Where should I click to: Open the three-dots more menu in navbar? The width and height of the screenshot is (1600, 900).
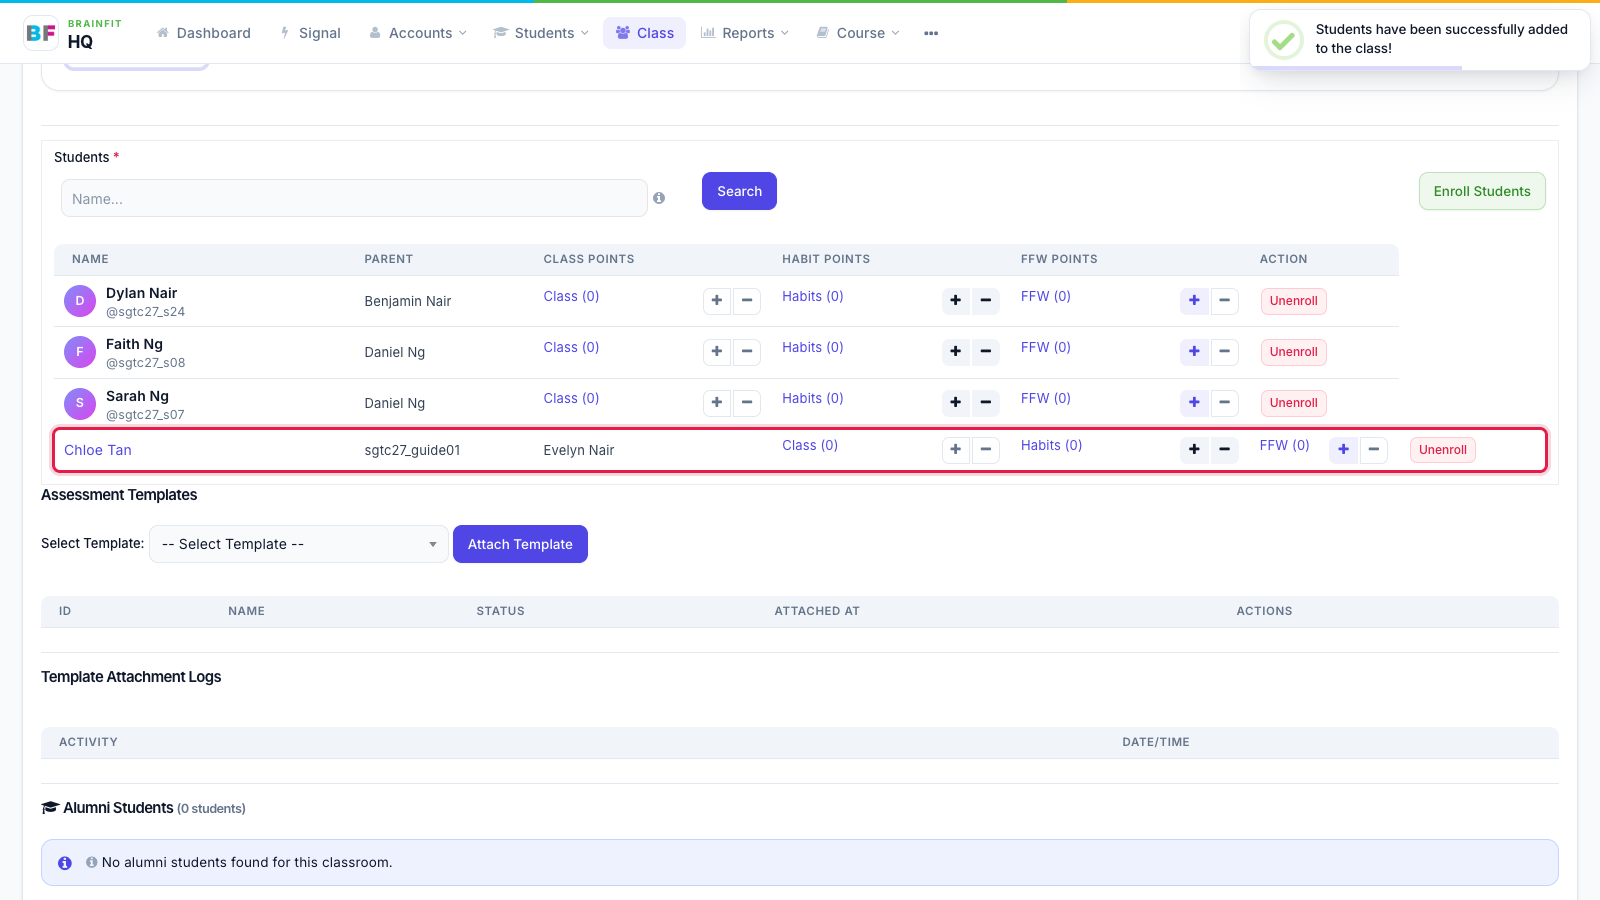tap(931, 33)
